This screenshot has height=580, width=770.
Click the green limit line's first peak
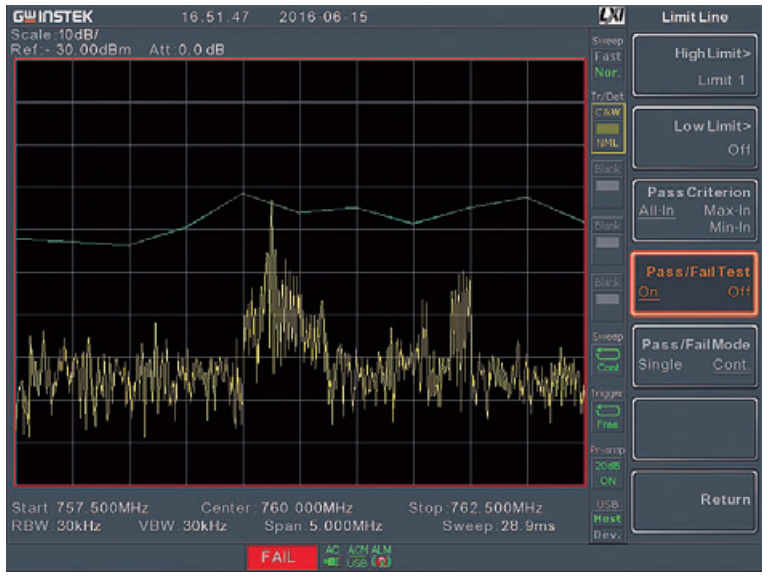(243, 194)
